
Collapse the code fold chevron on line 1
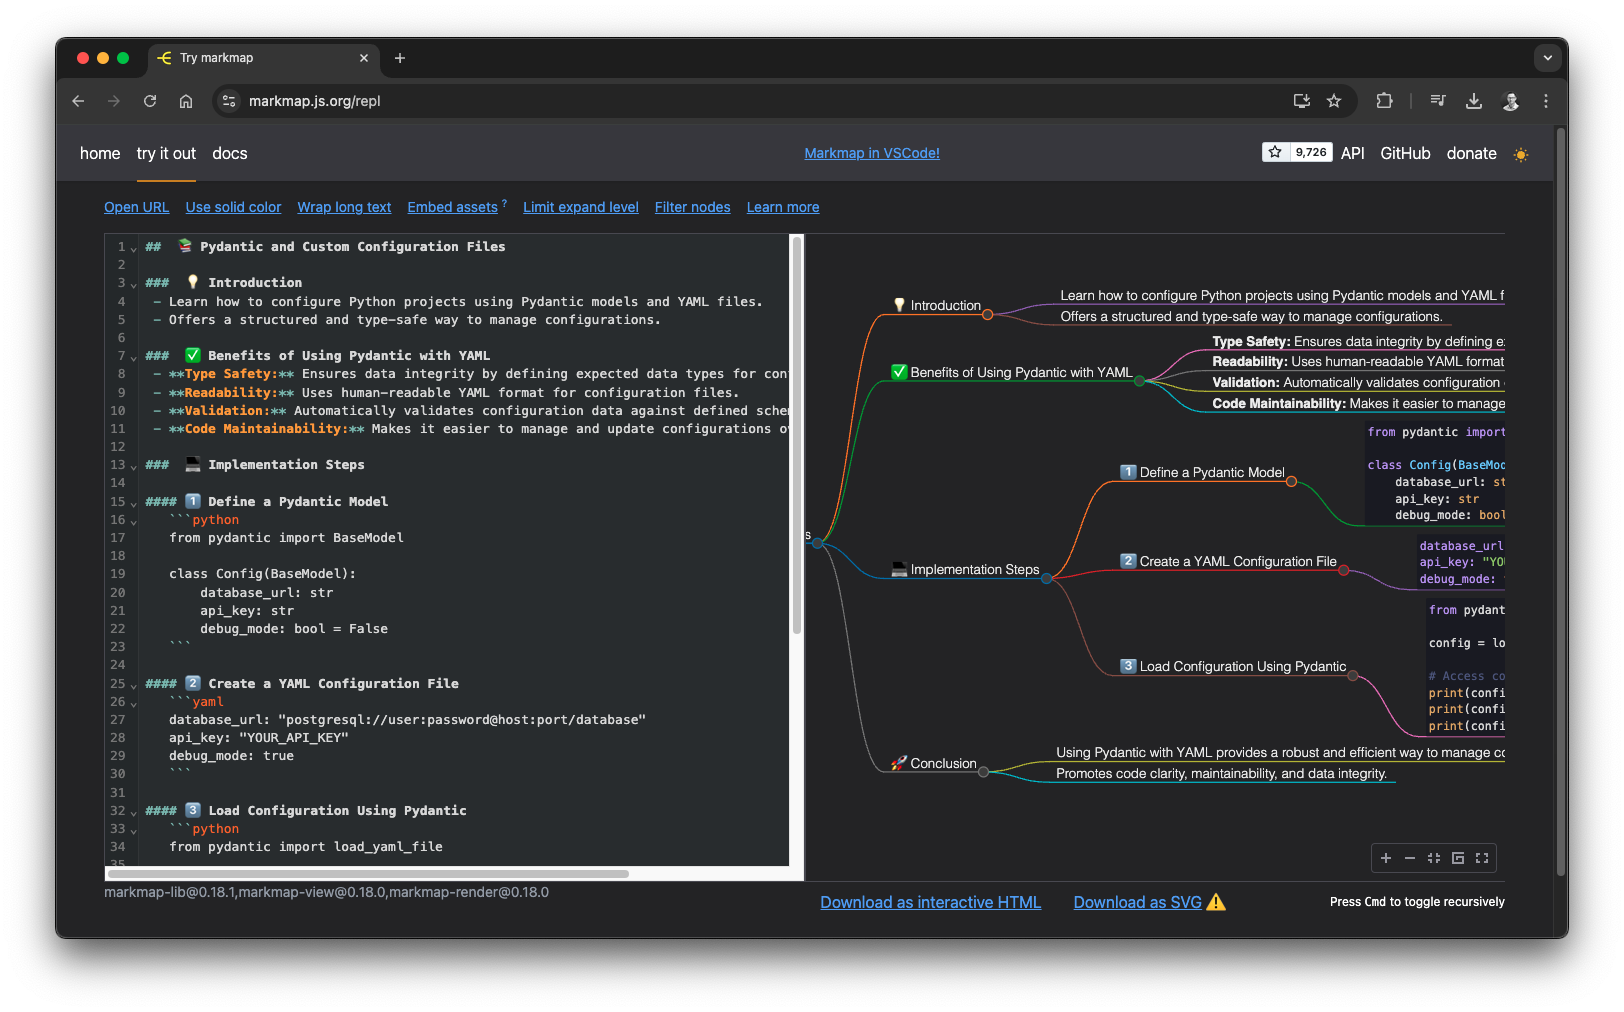[x=132, y=246]
